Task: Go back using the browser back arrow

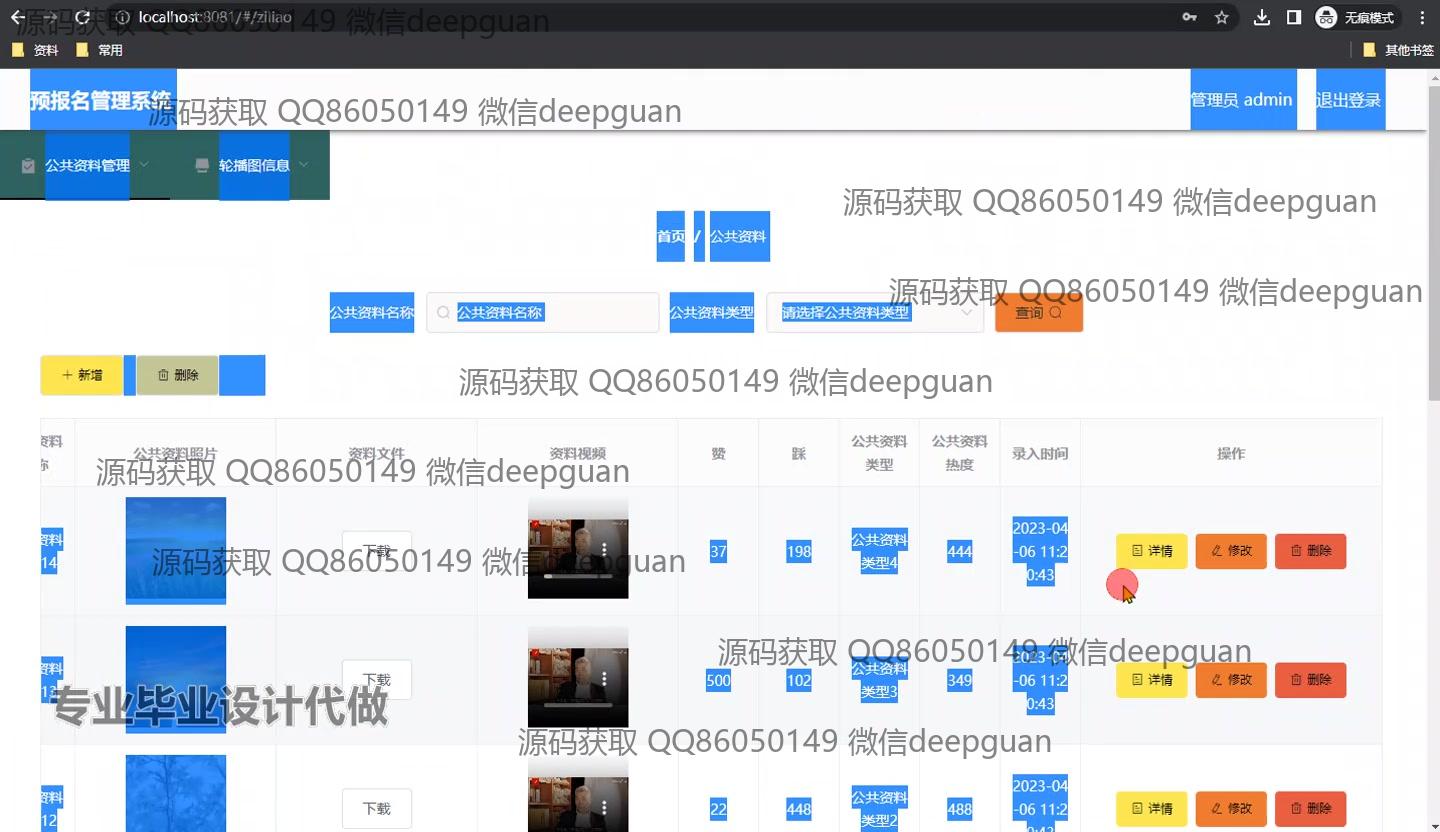Action: tap(17, 17)
